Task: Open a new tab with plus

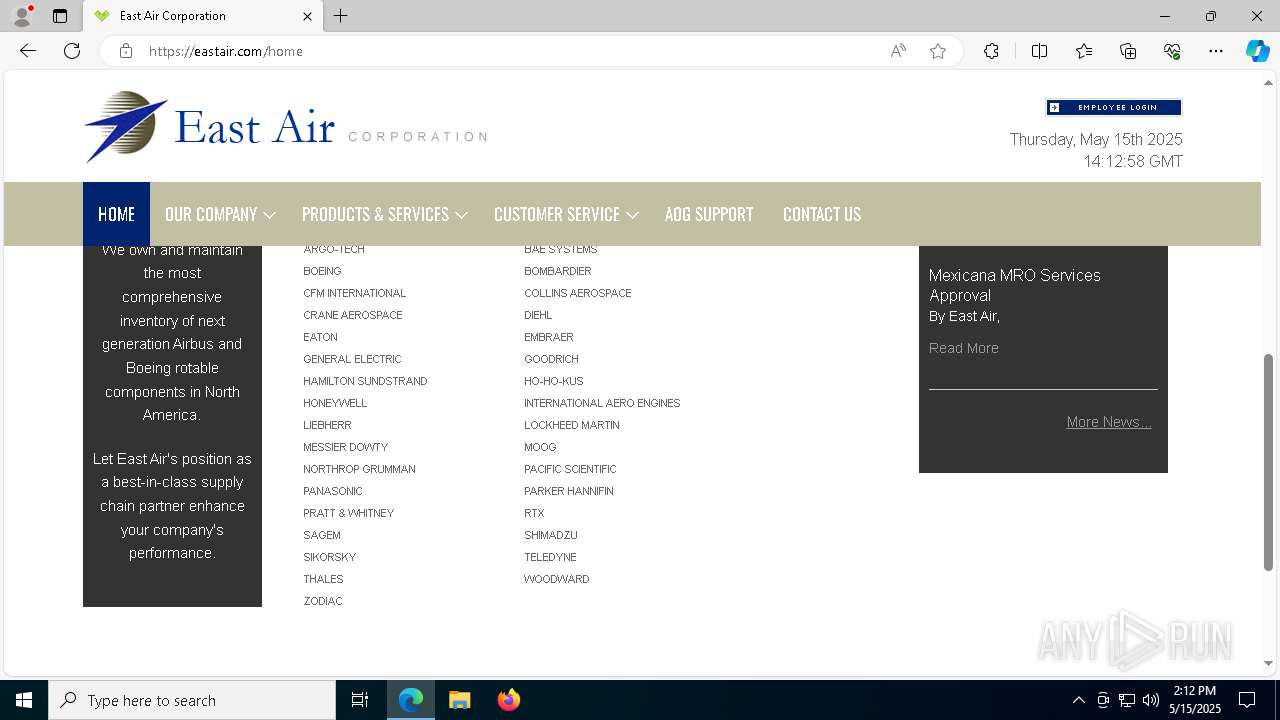Action: 341,16
